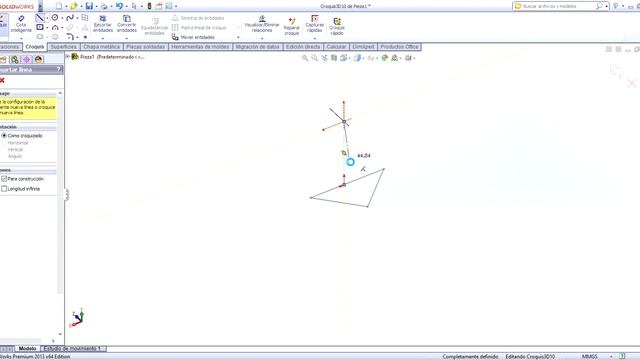640x360 pixels.
Task: Switch to DimXpert tab
Action: (x=363, y=47)
